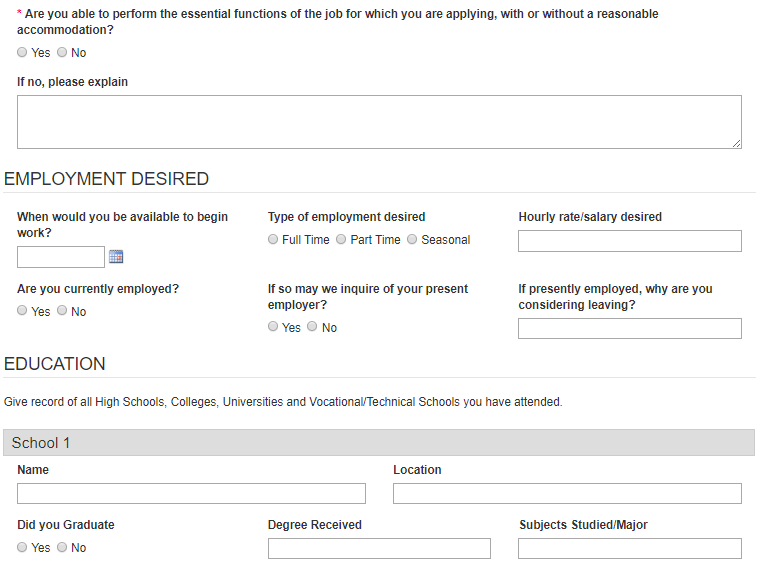The image size is (759, 569).
Task: Select Yes for essential job functions
Action: point(23,52)
